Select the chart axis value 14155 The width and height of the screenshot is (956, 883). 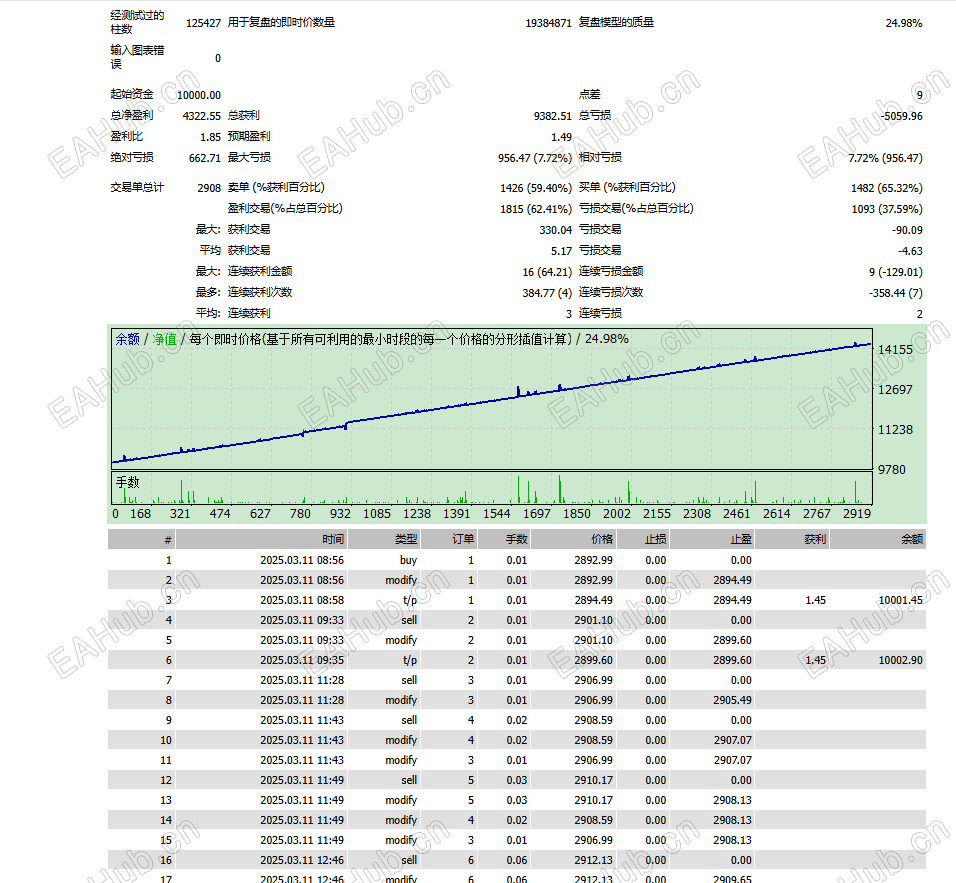coord(895,349)
